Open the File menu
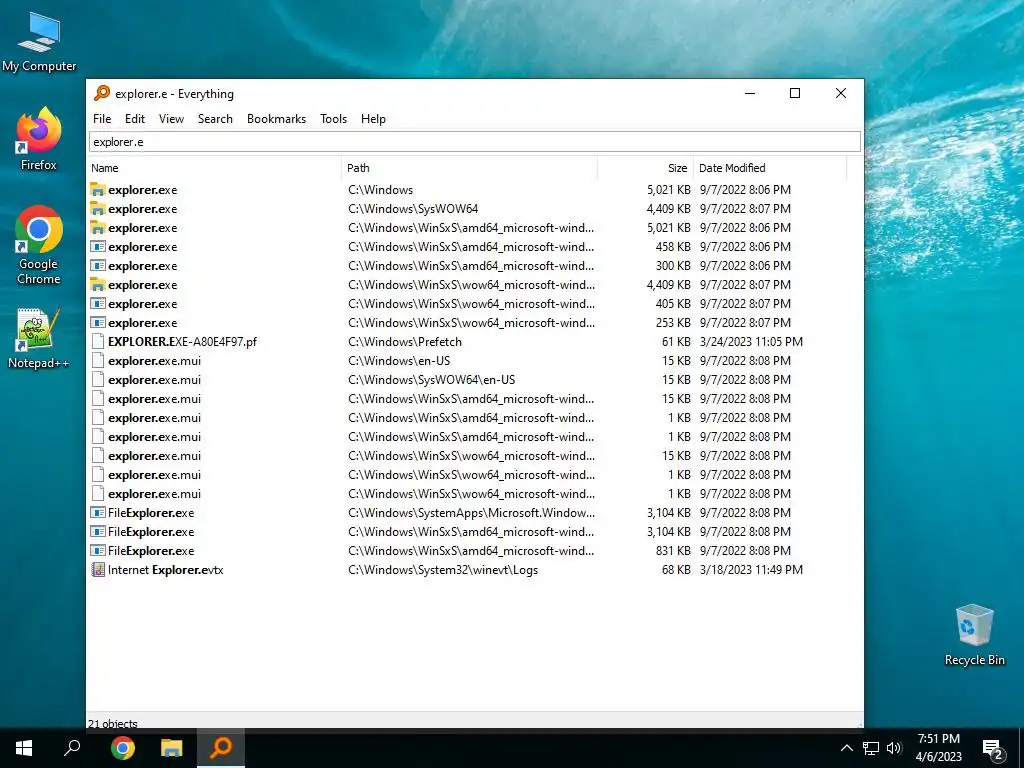The width and height of the screenshot is (1024, 768). pos(102,119)
